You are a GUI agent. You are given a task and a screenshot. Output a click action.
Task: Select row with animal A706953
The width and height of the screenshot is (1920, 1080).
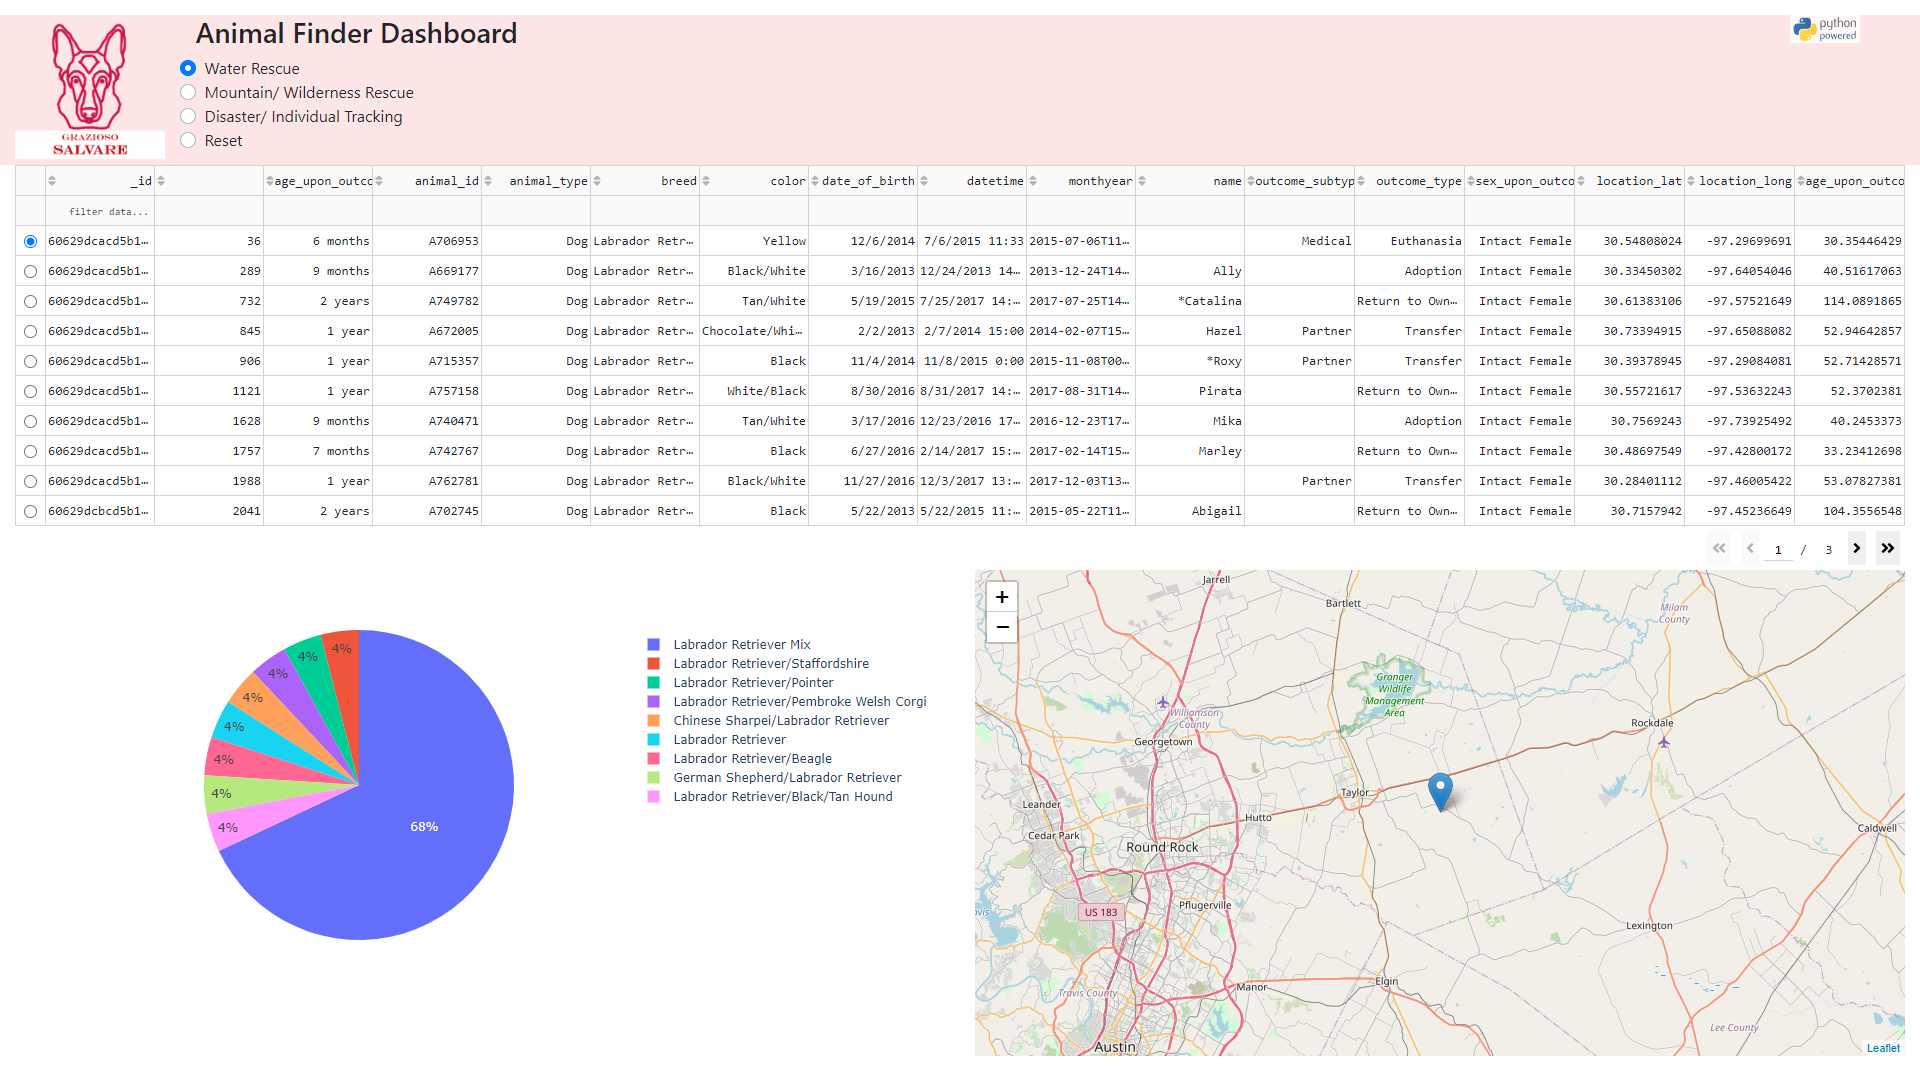[30, 241]
